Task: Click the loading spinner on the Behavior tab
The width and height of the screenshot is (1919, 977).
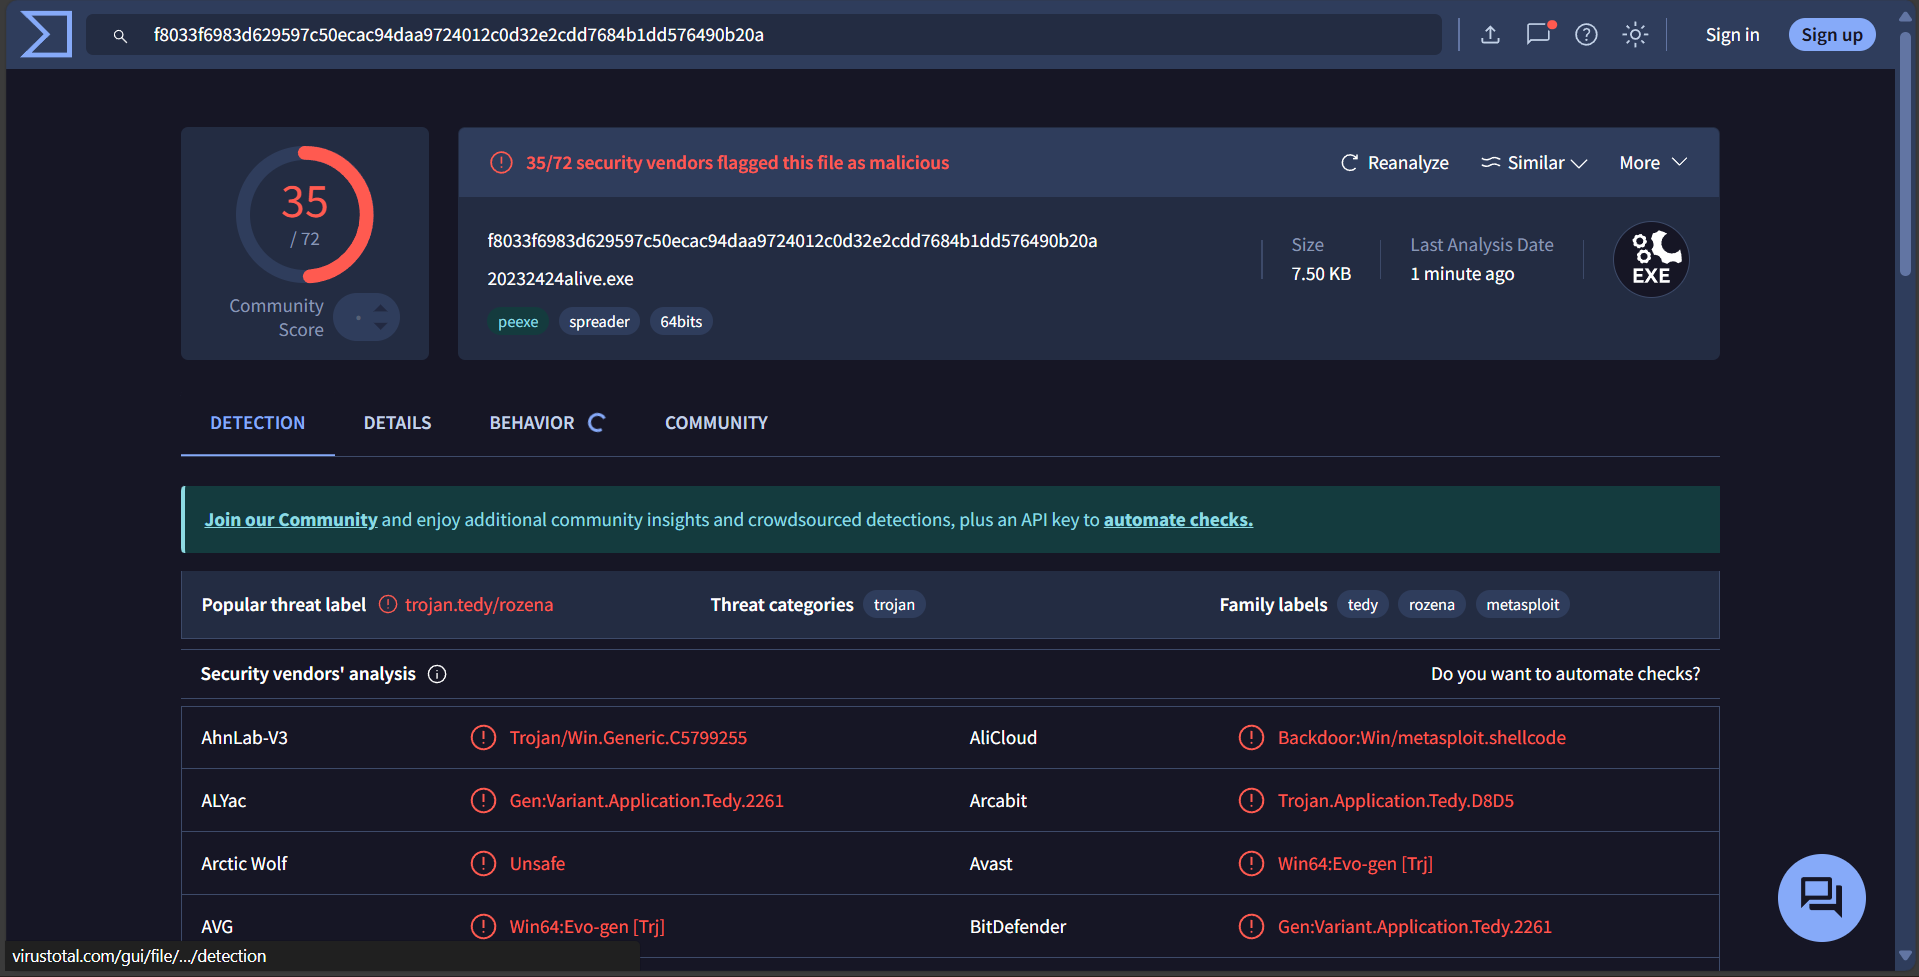Action: point(596,423)
